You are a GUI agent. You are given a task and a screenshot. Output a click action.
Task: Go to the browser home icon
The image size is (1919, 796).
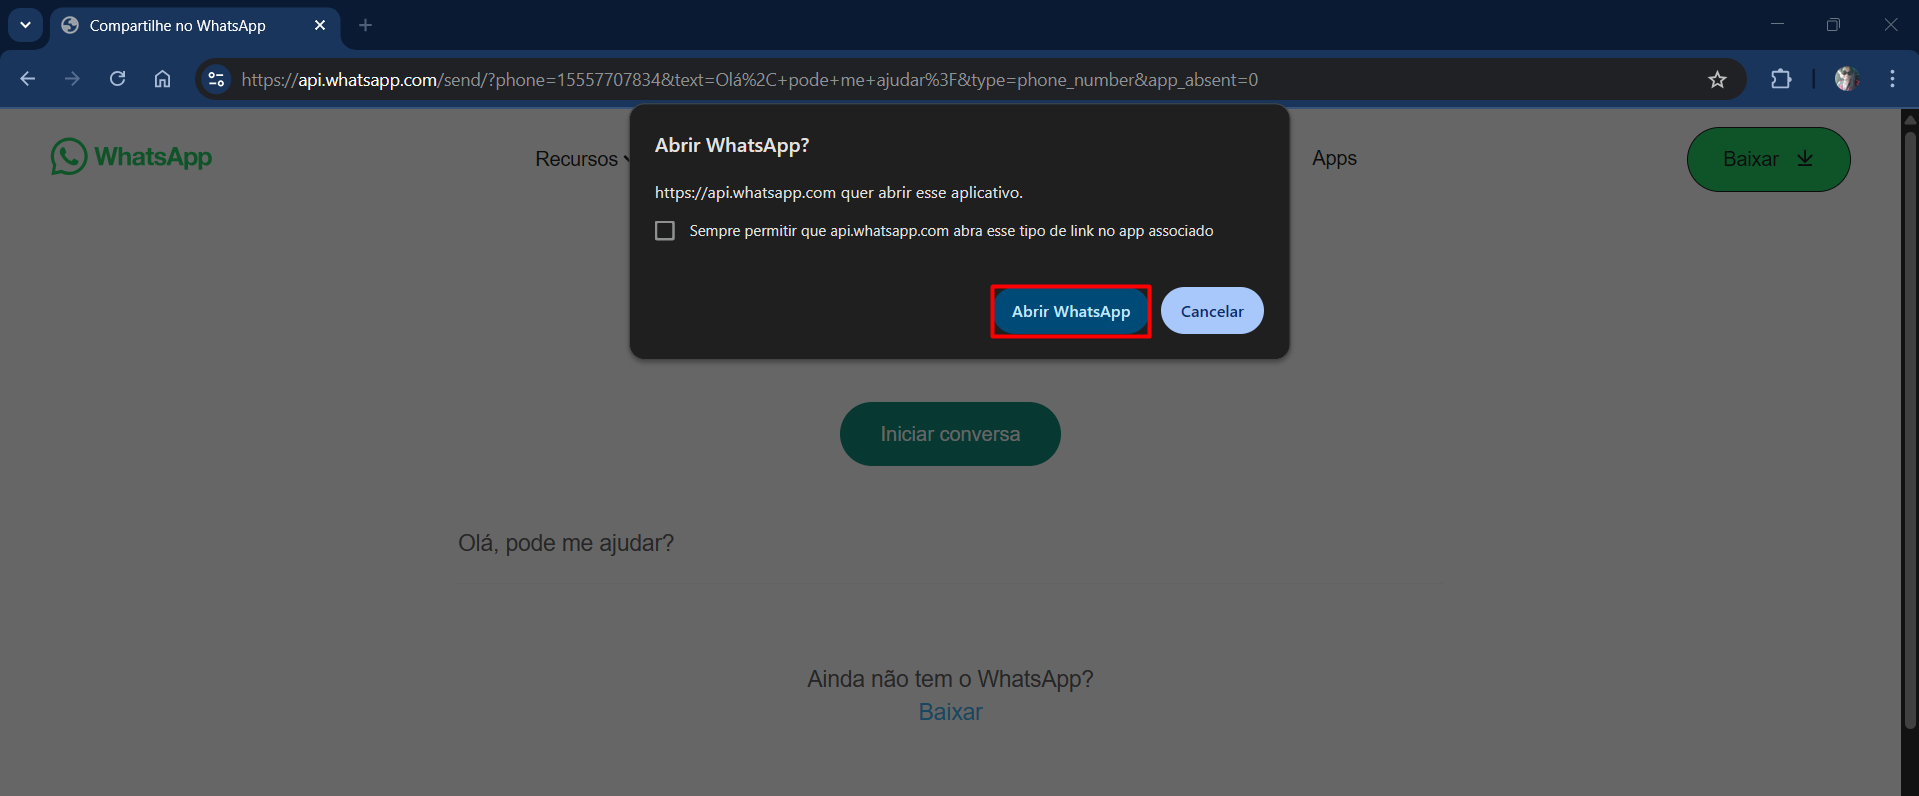pyautogui.click(x=162, y=79)
